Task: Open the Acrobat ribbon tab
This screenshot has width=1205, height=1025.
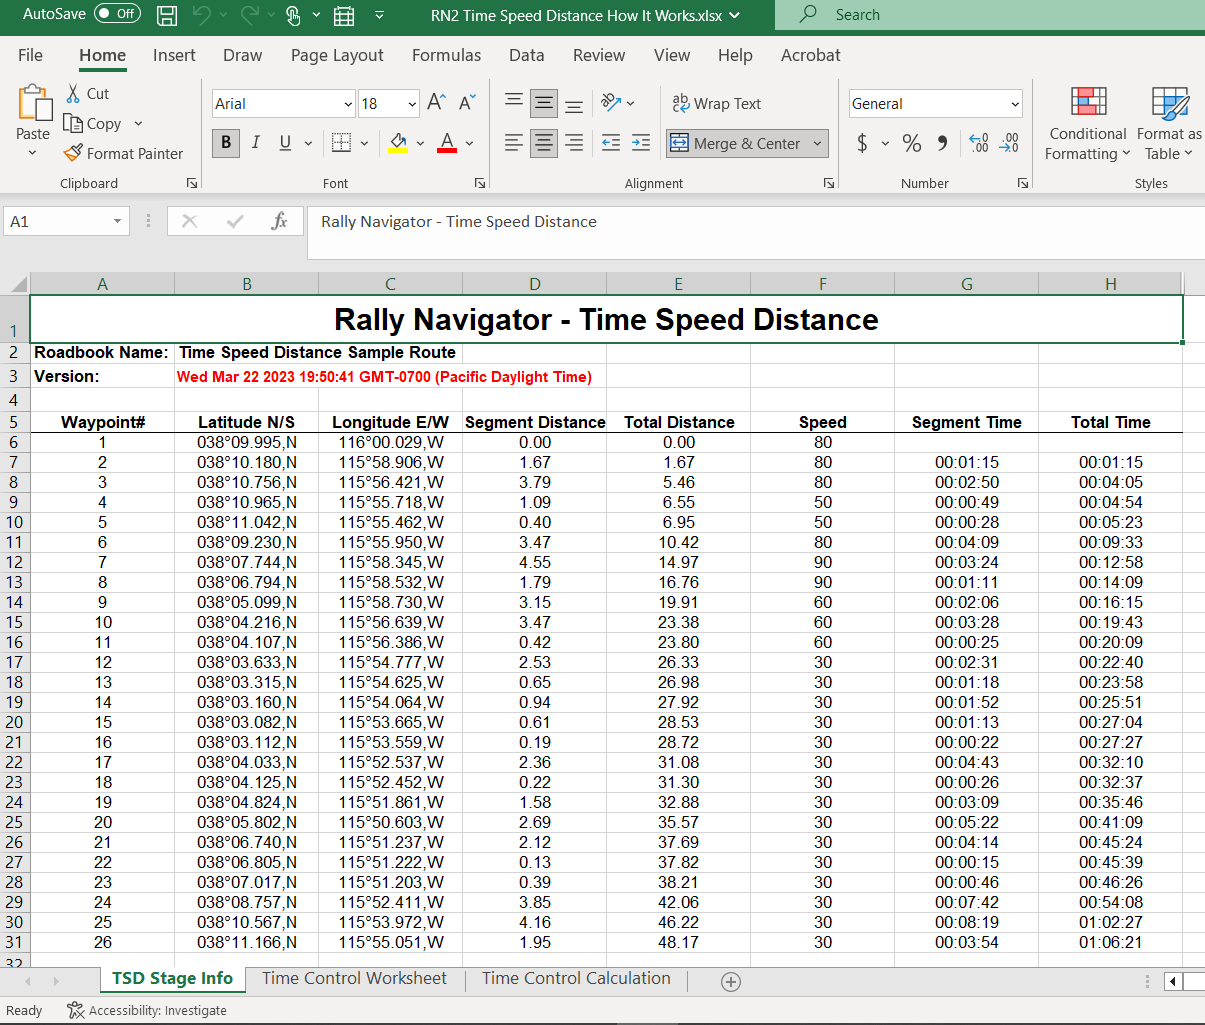Action: tap(810, 55)
